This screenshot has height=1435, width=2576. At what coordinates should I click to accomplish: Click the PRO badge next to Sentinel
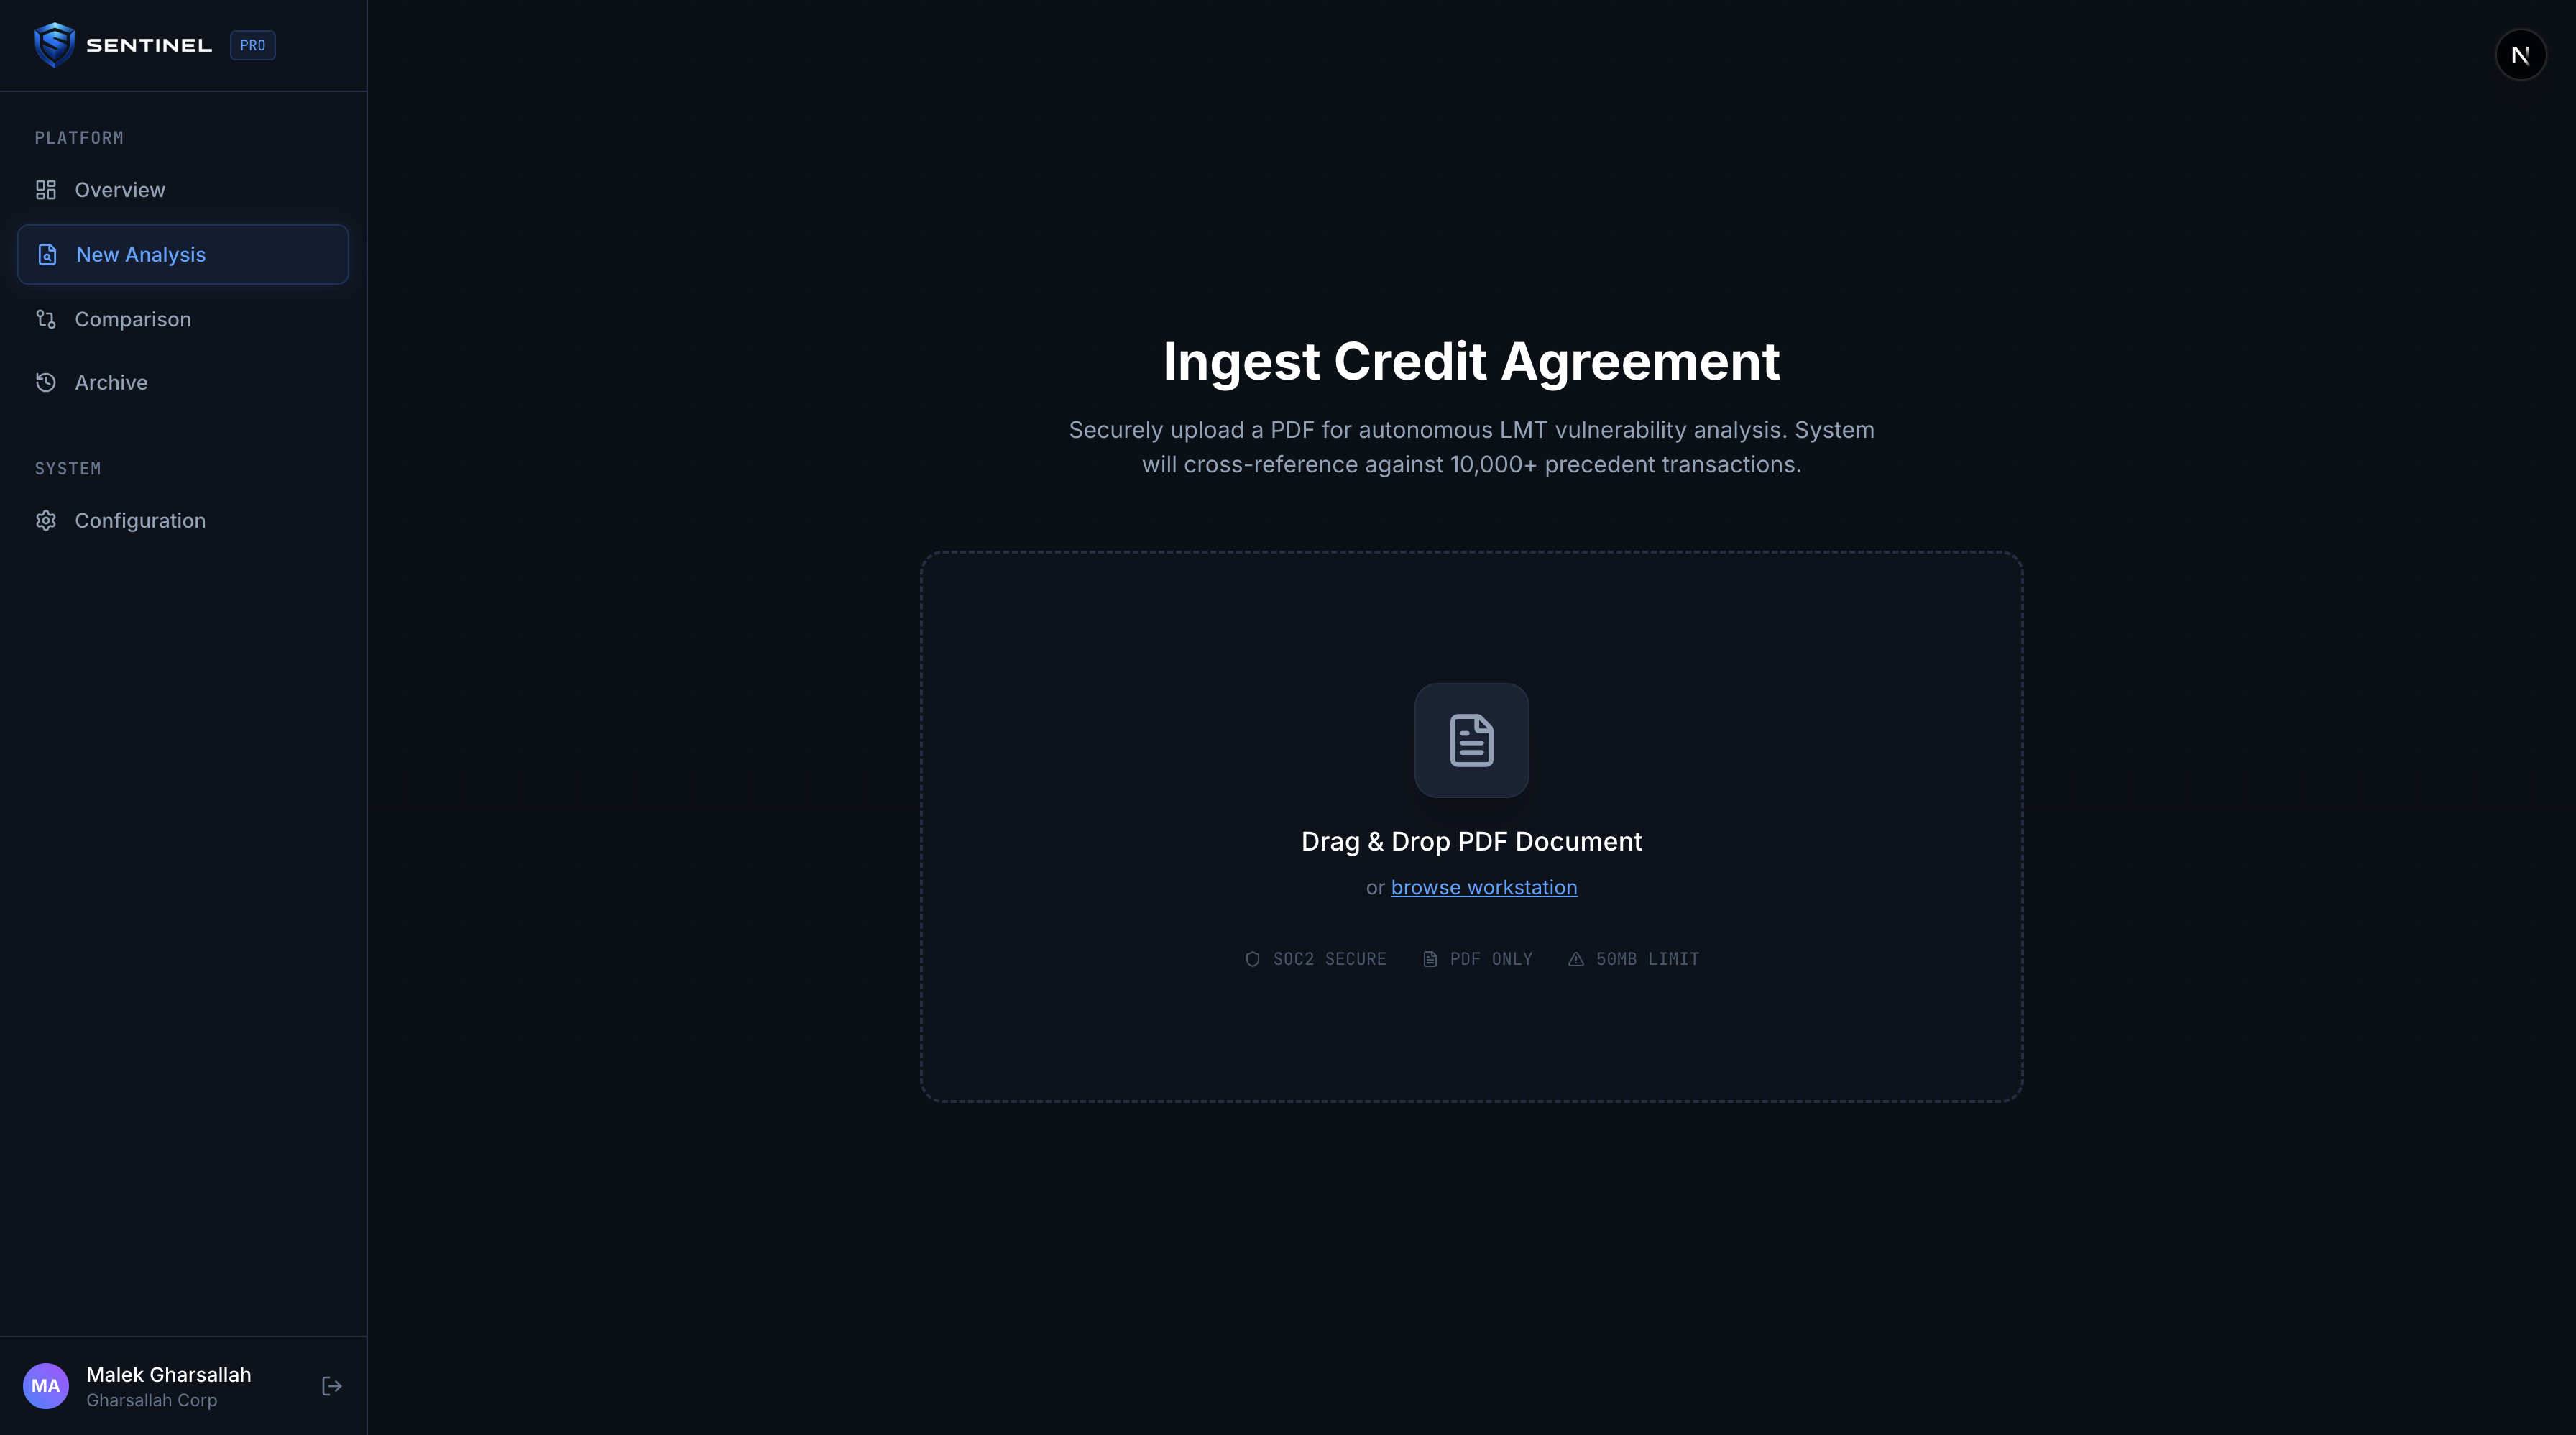click(252, 45)
